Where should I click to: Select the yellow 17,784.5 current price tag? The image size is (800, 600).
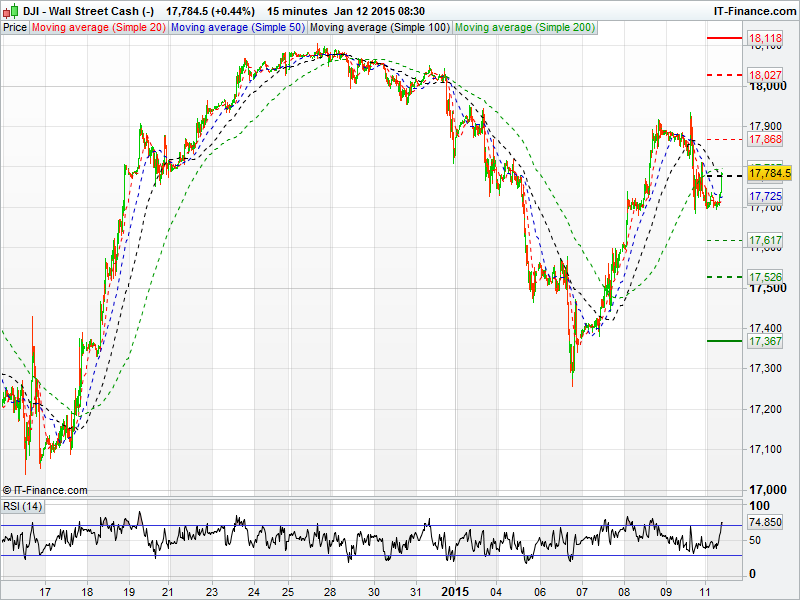[770, 173]
